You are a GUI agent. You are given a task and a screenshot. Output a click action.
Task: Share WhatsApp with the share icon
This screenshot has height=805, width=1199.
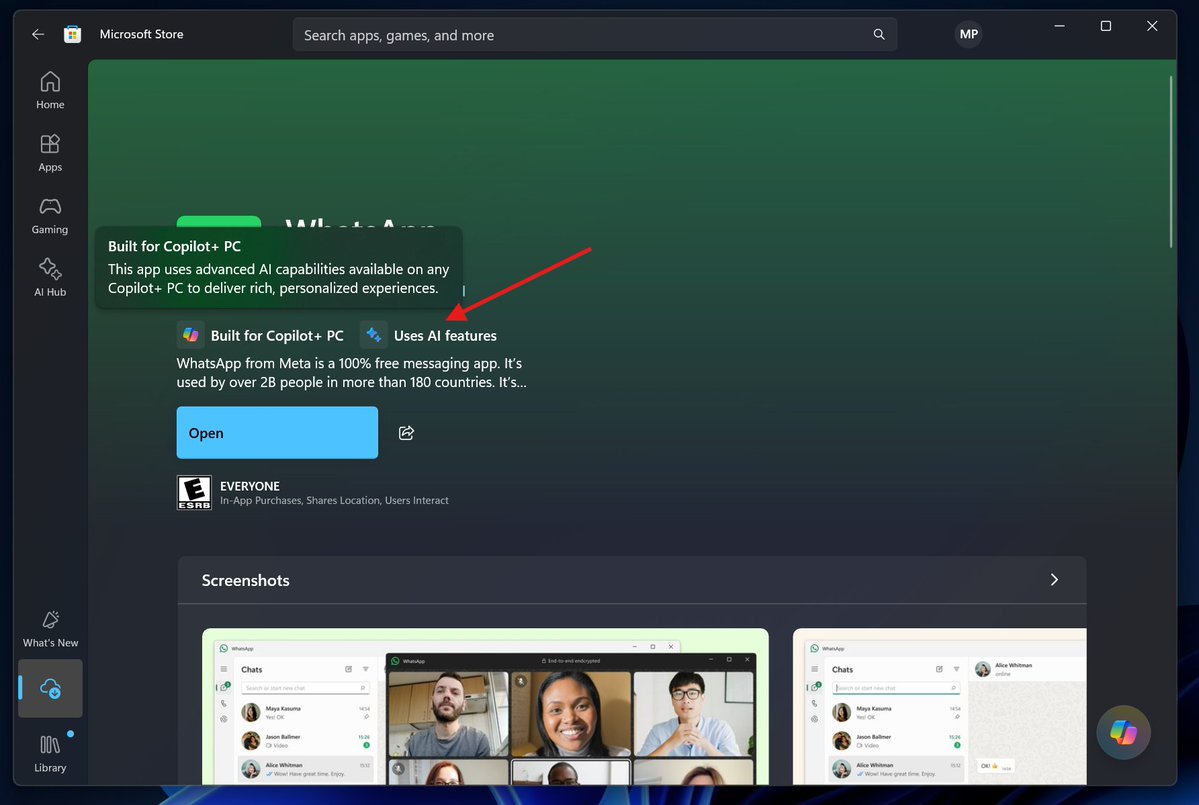[406, 433]
